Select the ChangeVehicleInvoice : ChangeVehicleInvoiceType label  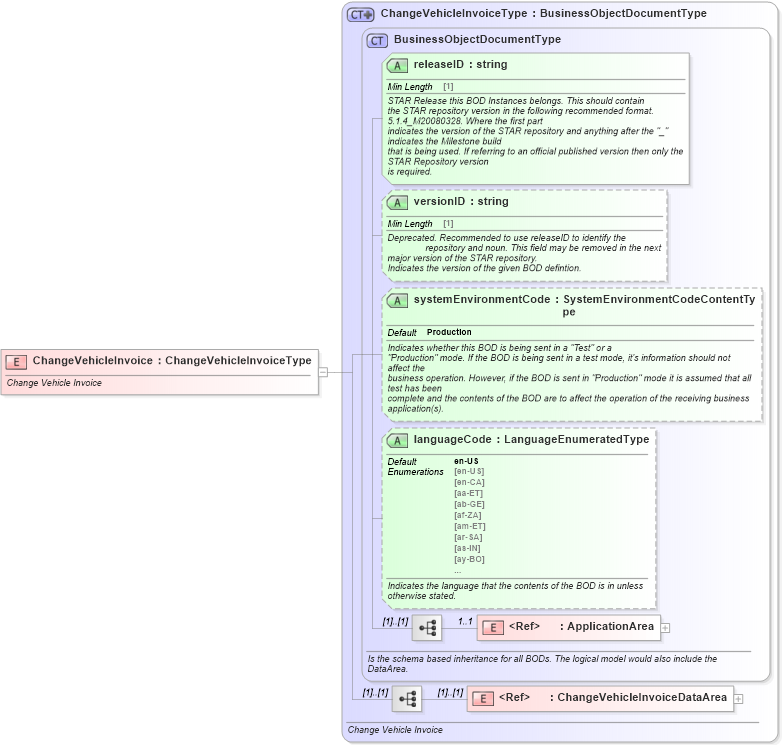click(x=172, y=361)
